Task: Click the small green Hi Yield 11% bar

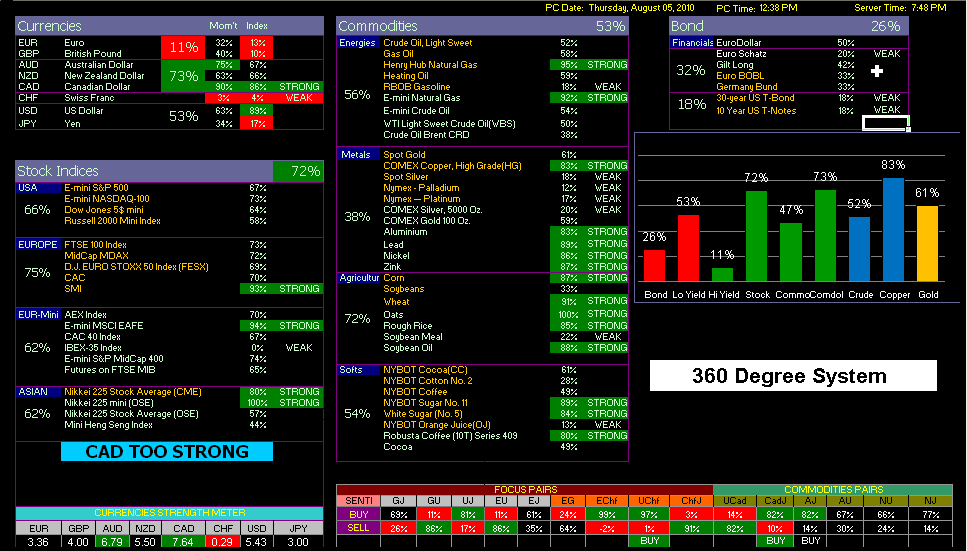Action: (722, 275)
